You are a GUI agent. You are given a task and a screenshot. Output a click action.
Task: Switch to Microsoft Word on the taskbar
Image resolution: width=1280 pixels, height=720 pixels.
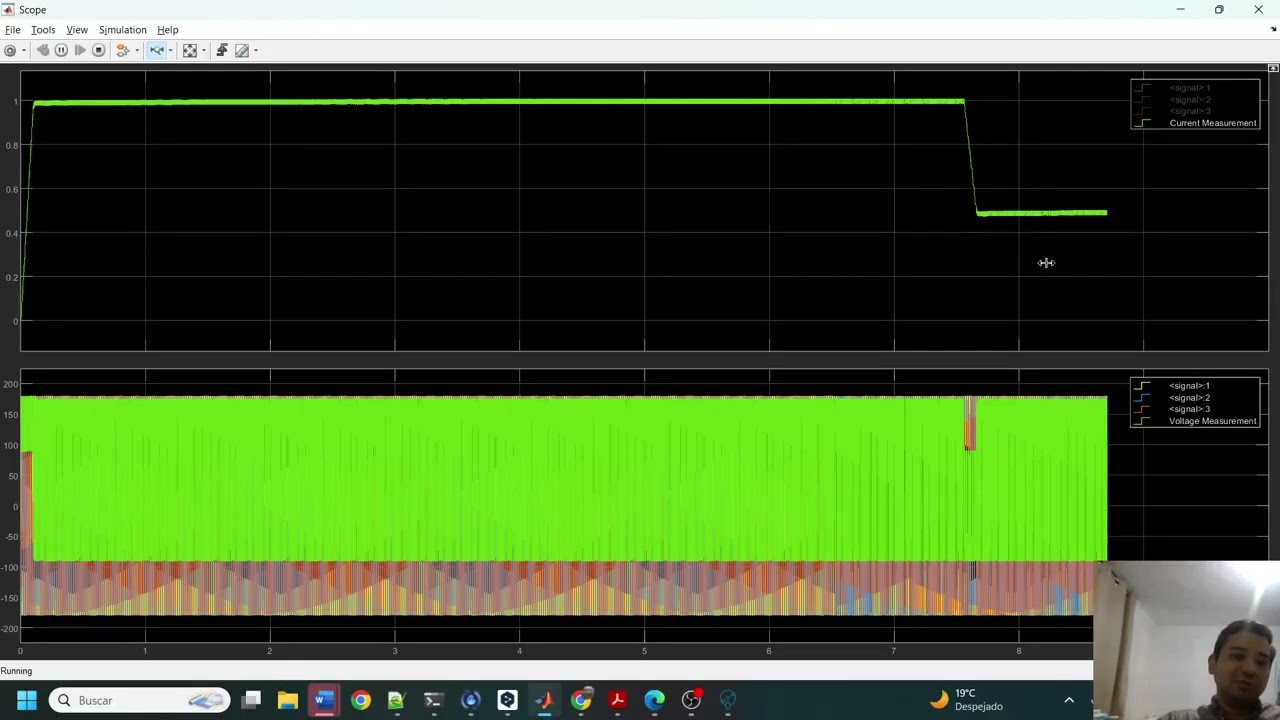[x=324, y=700]
